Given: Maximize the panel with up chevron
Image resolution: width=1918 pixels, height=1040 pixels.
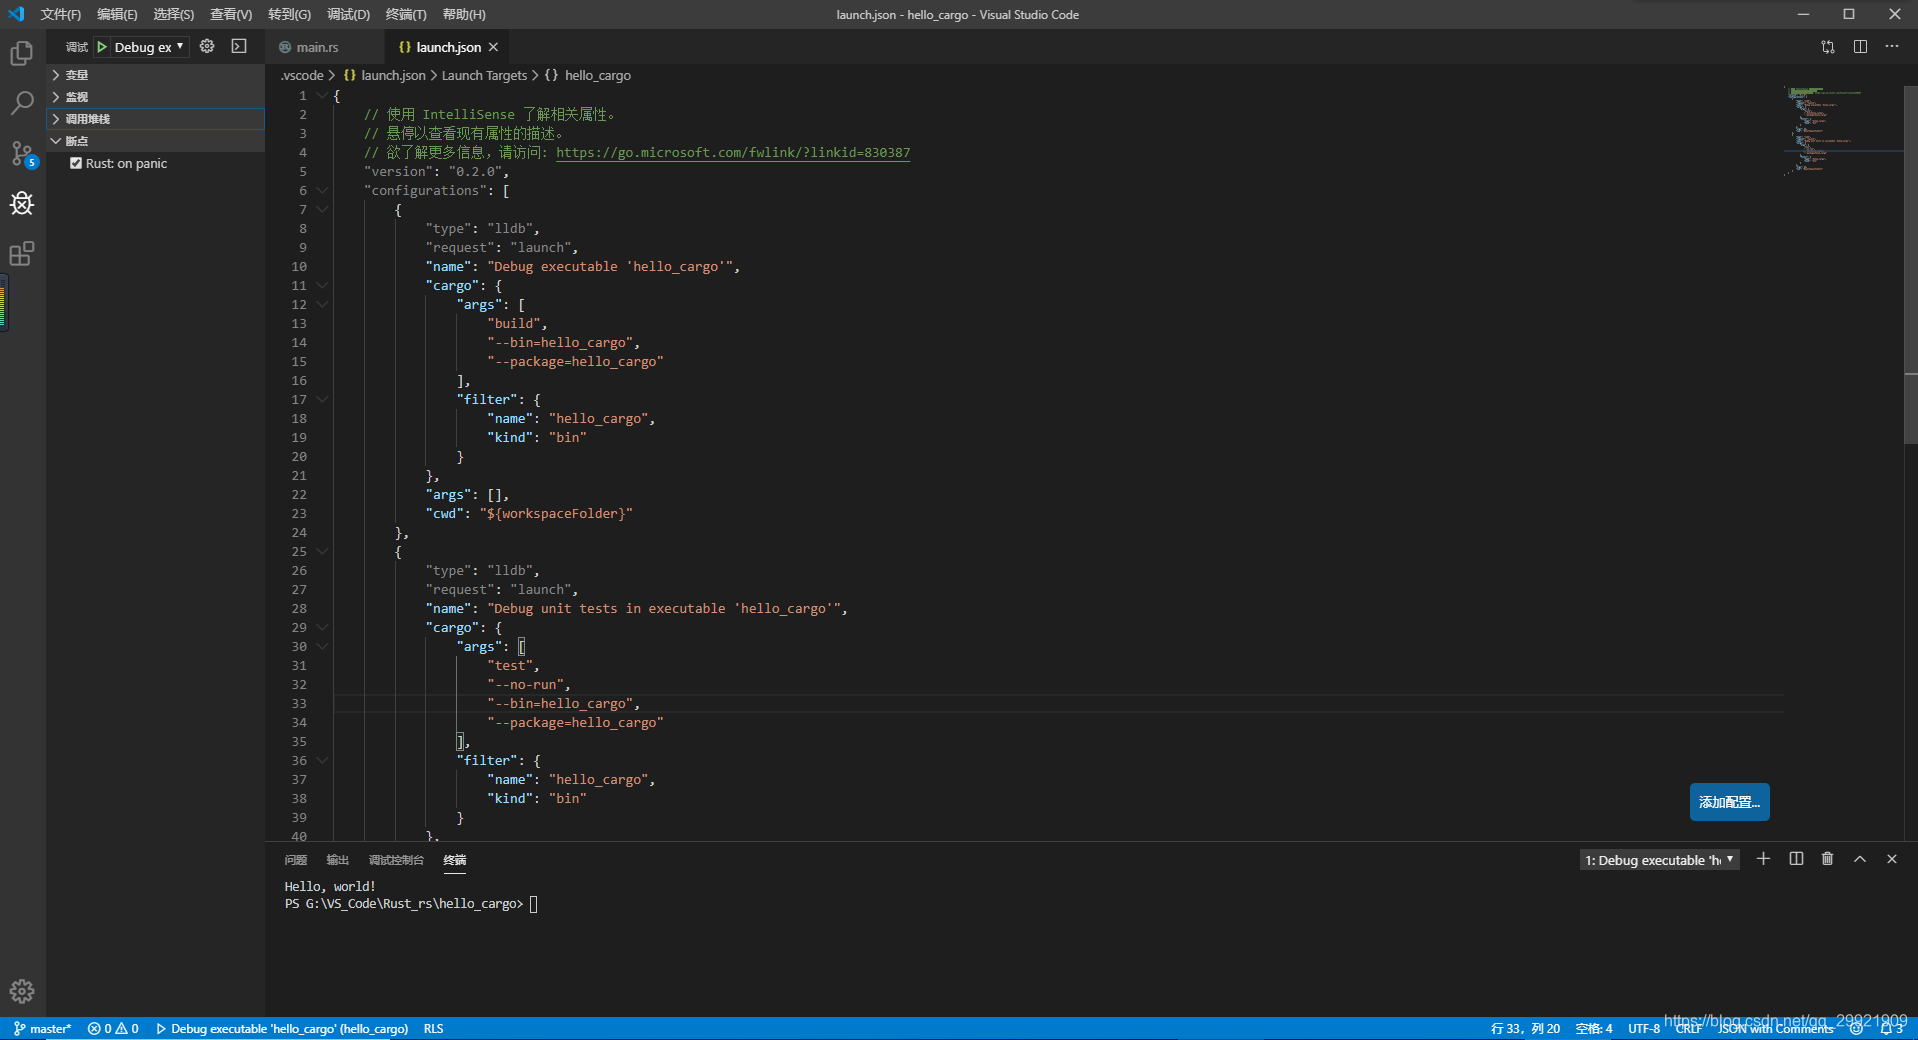Looking at the screenshot, I should [x=1860, y=859].
